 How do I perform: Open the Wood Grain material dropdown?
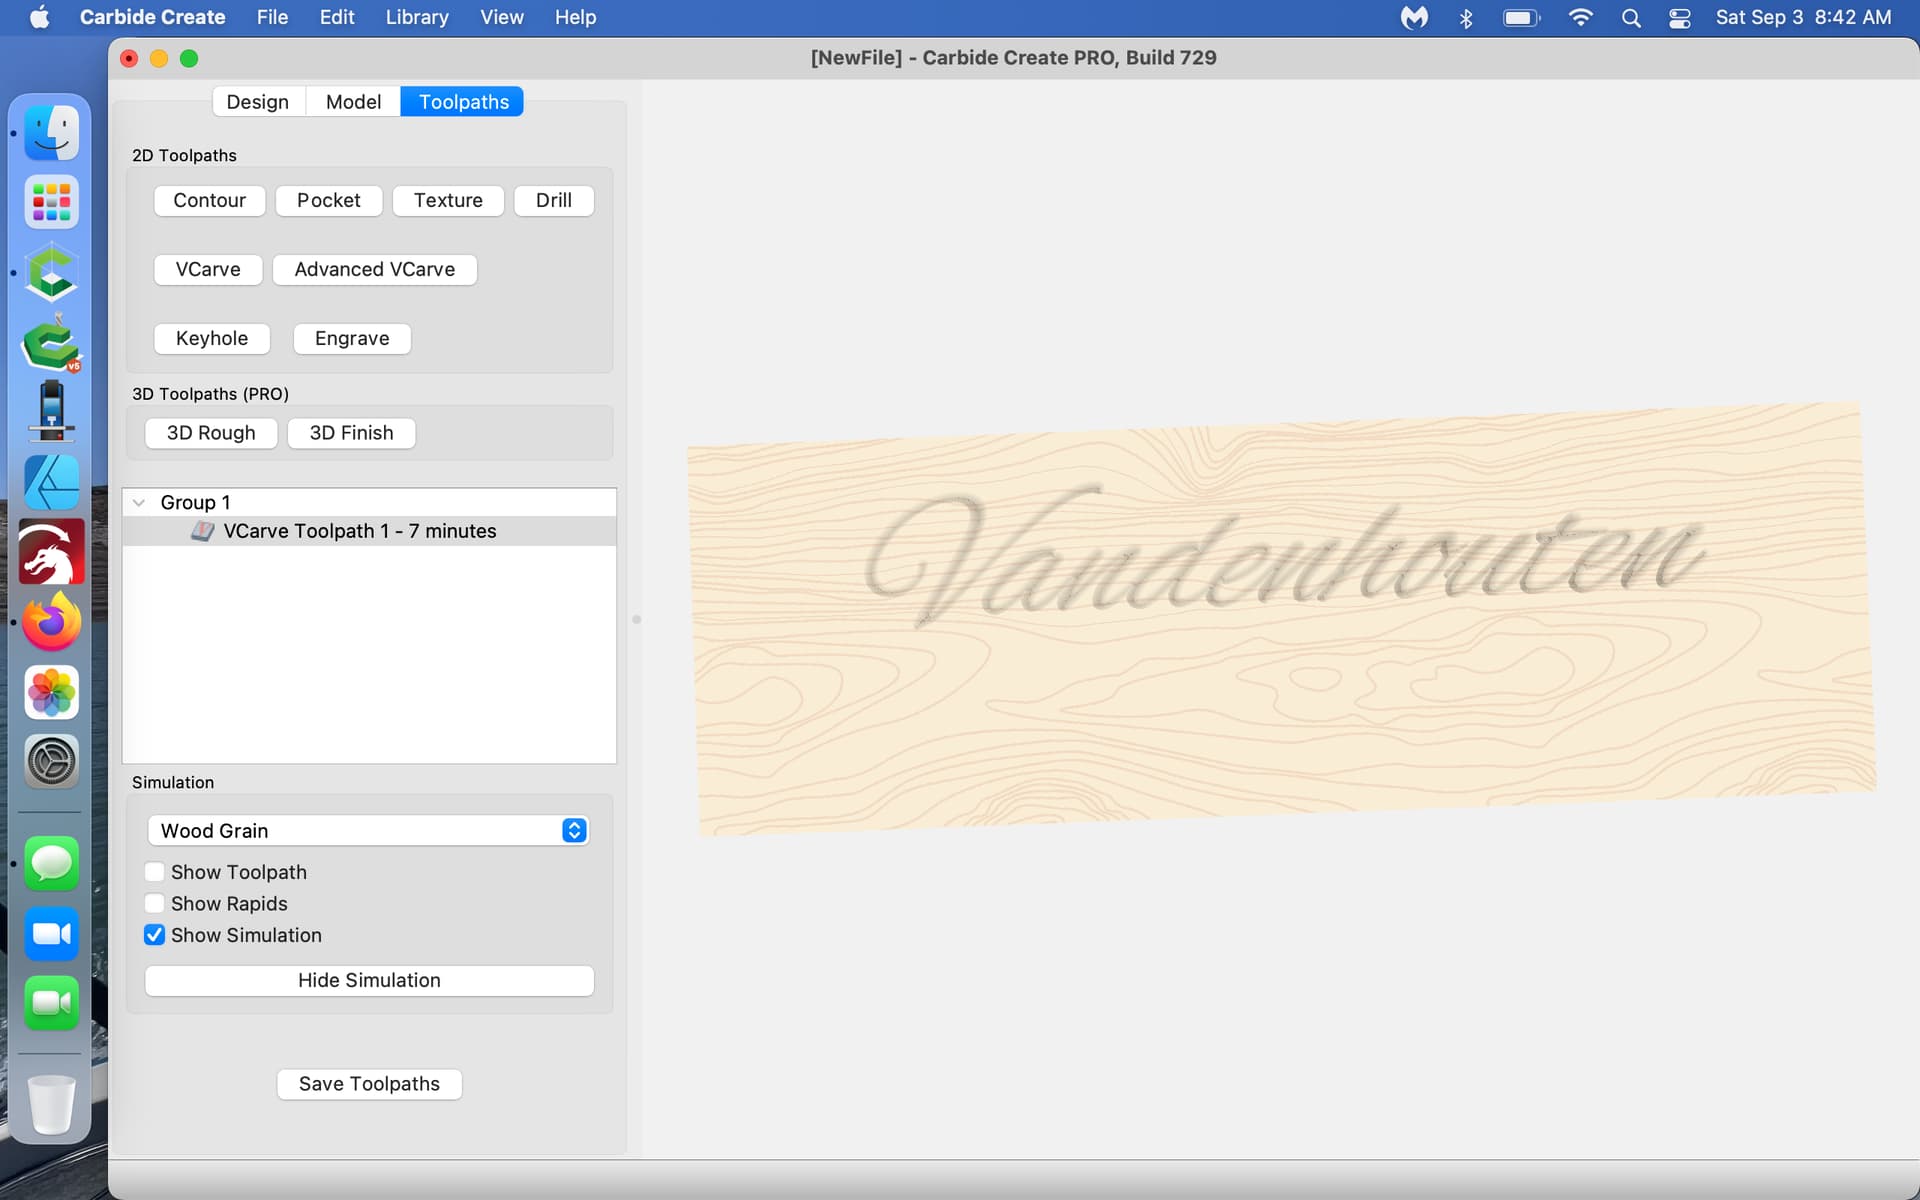point(368,830)
